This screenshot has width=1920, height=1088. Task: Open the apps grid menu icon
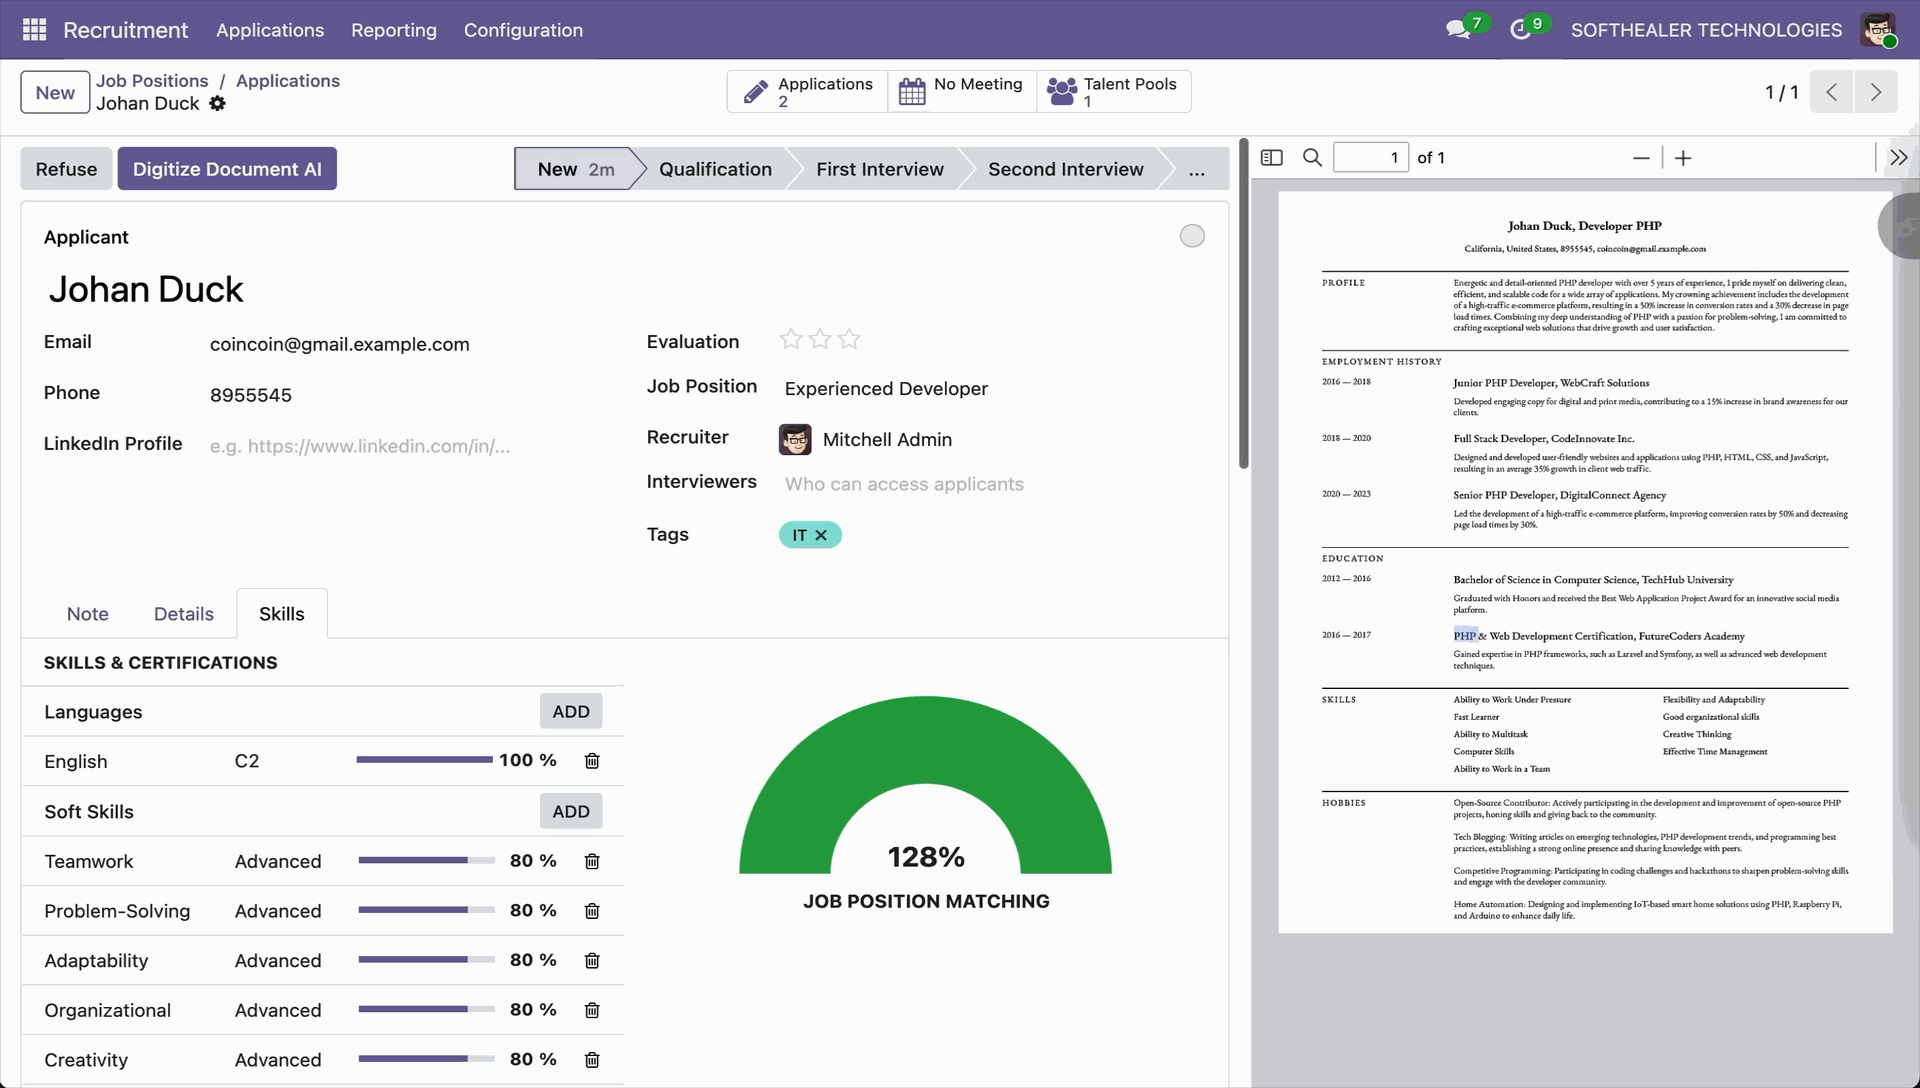(34, 30)
